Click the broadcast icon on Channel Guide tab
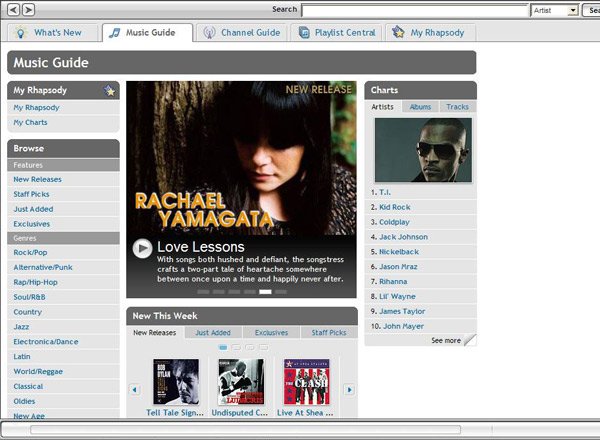Image resolution: width=600 pixels, height=440 pixels. coord(209,33)
